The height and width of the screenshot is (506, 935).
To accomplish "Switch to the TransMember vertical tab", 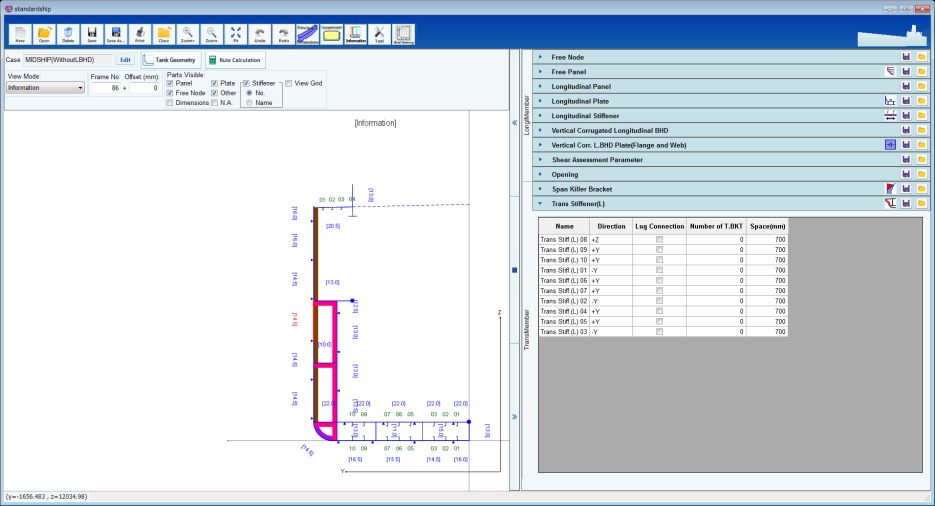I will tap(527, 329).
